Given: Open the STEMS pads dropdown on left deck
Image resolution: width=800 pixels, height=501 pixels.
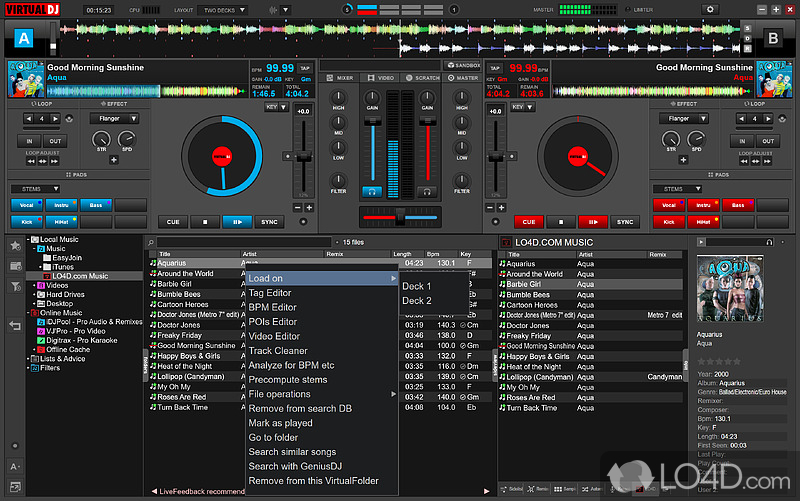Looking at the screenshot, I should [x=35, y=188].
